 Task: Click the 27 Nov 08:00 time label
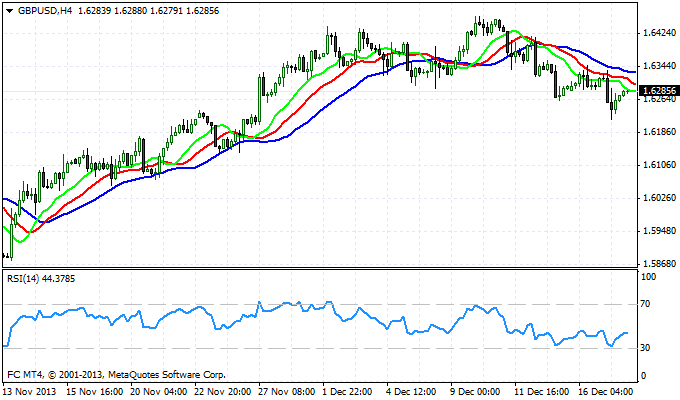click(x=287, y=391)
